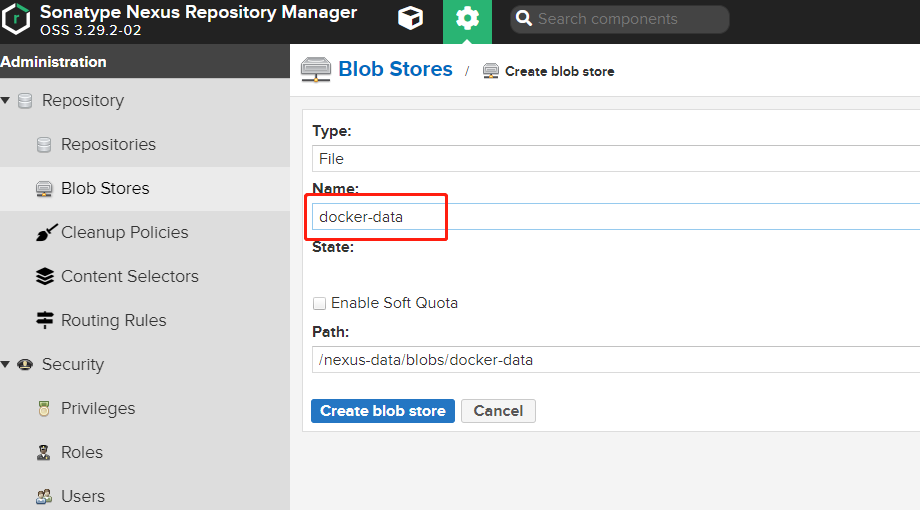The width and height of the screenshot is (920, 510).
Task: Click the Users group icon
Action: pyautogui.click(x=44, y=497)
